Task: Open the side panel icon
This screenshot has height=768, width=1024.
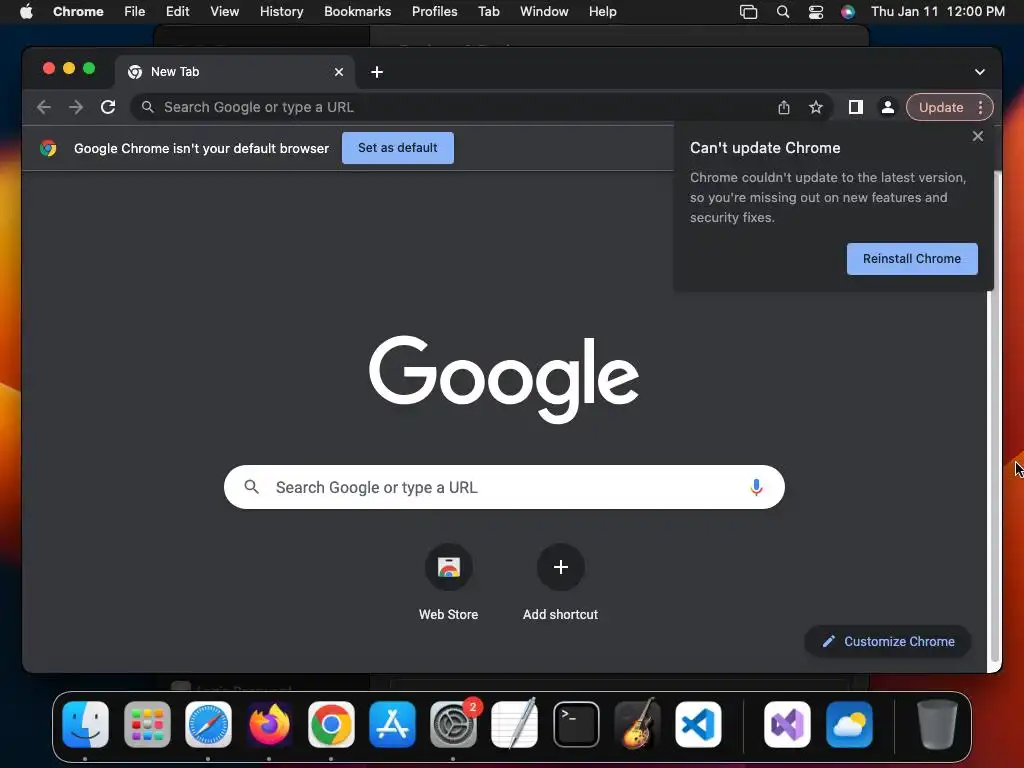Action: (856, 107)
